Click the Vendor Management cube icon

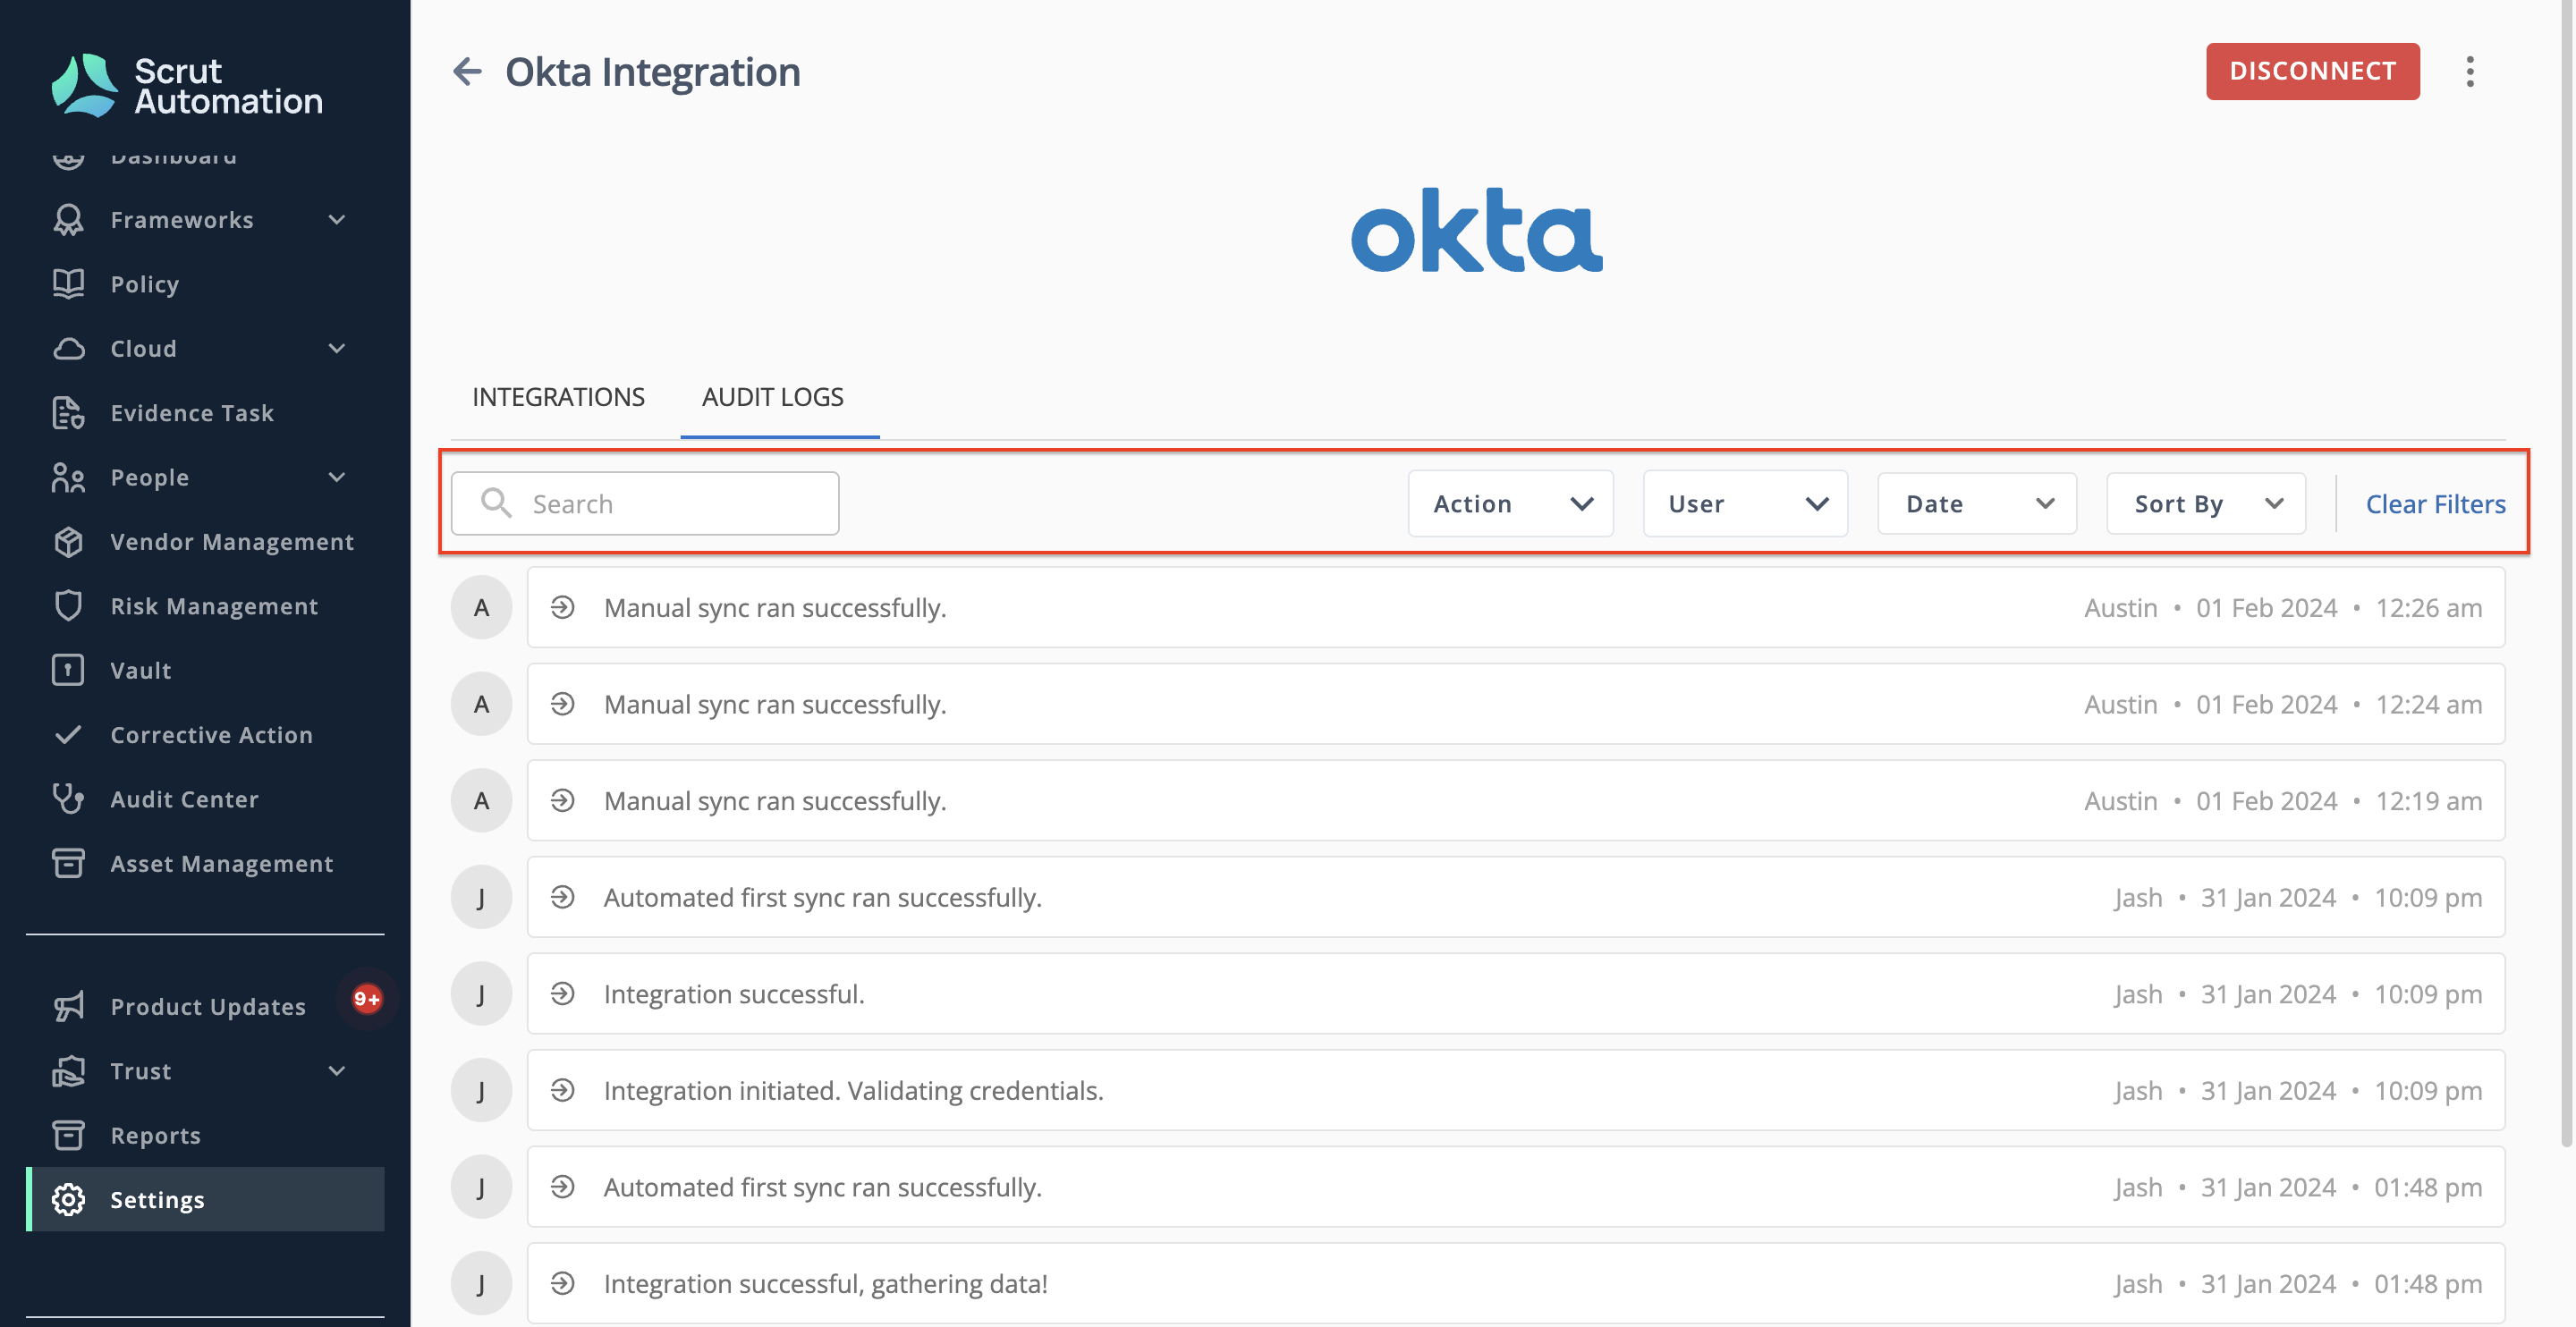(68, 542)
